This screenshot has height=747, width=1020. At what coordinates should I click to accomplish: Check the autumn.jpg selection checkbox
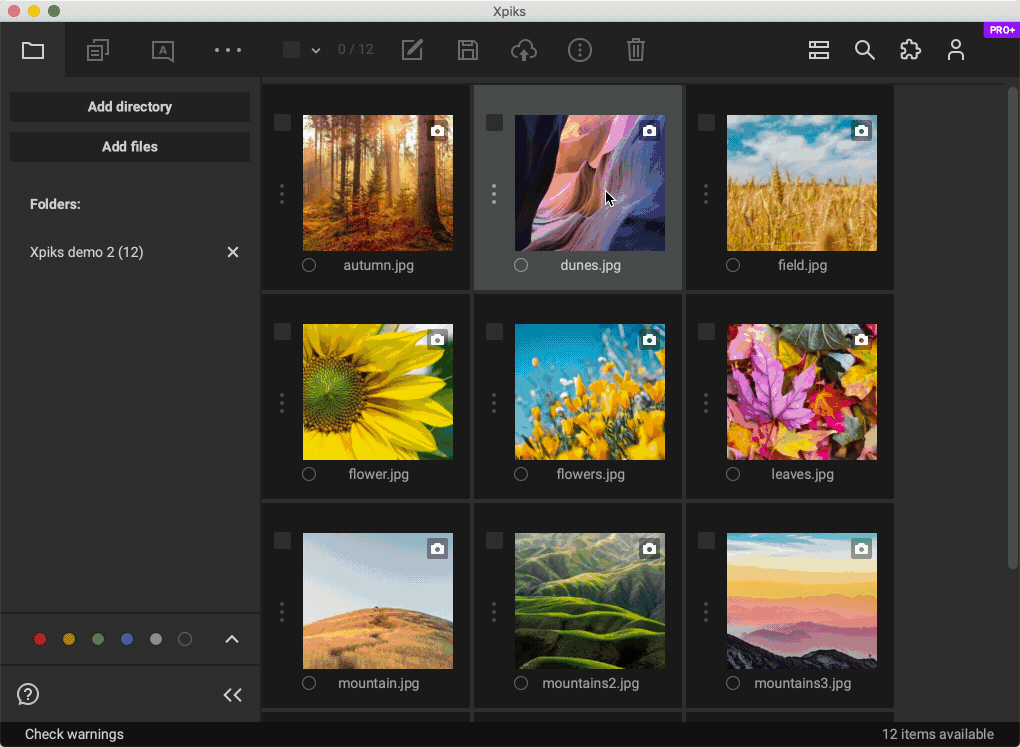[x=283, y=122]
